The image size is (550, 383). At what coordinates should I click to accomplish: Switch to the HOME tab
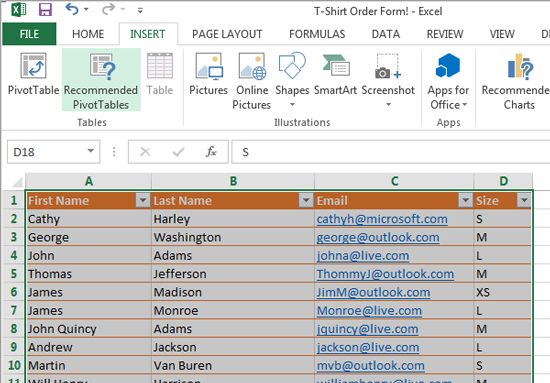(88, 34)
